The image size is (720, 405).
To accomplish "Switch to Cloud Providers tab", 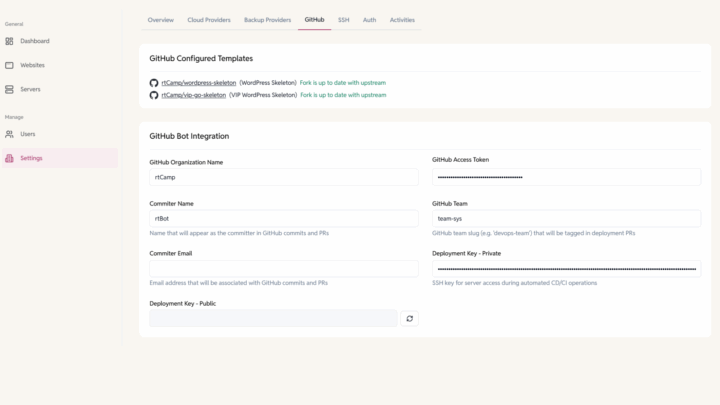I will pos(209,20).
